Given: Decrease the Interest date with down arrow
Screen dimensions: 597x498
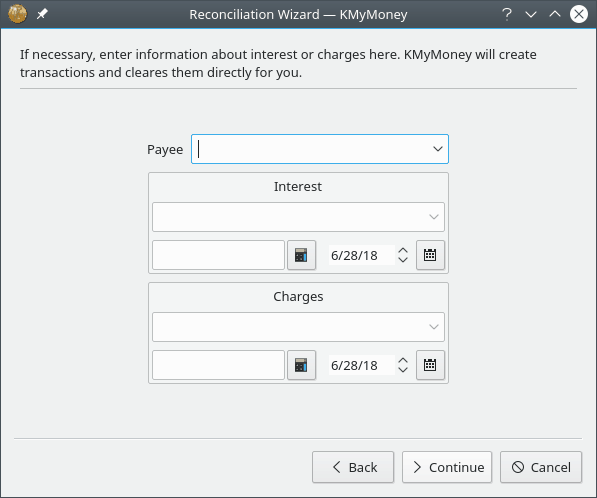Looking at the screenshot, I should click(403, 260).
